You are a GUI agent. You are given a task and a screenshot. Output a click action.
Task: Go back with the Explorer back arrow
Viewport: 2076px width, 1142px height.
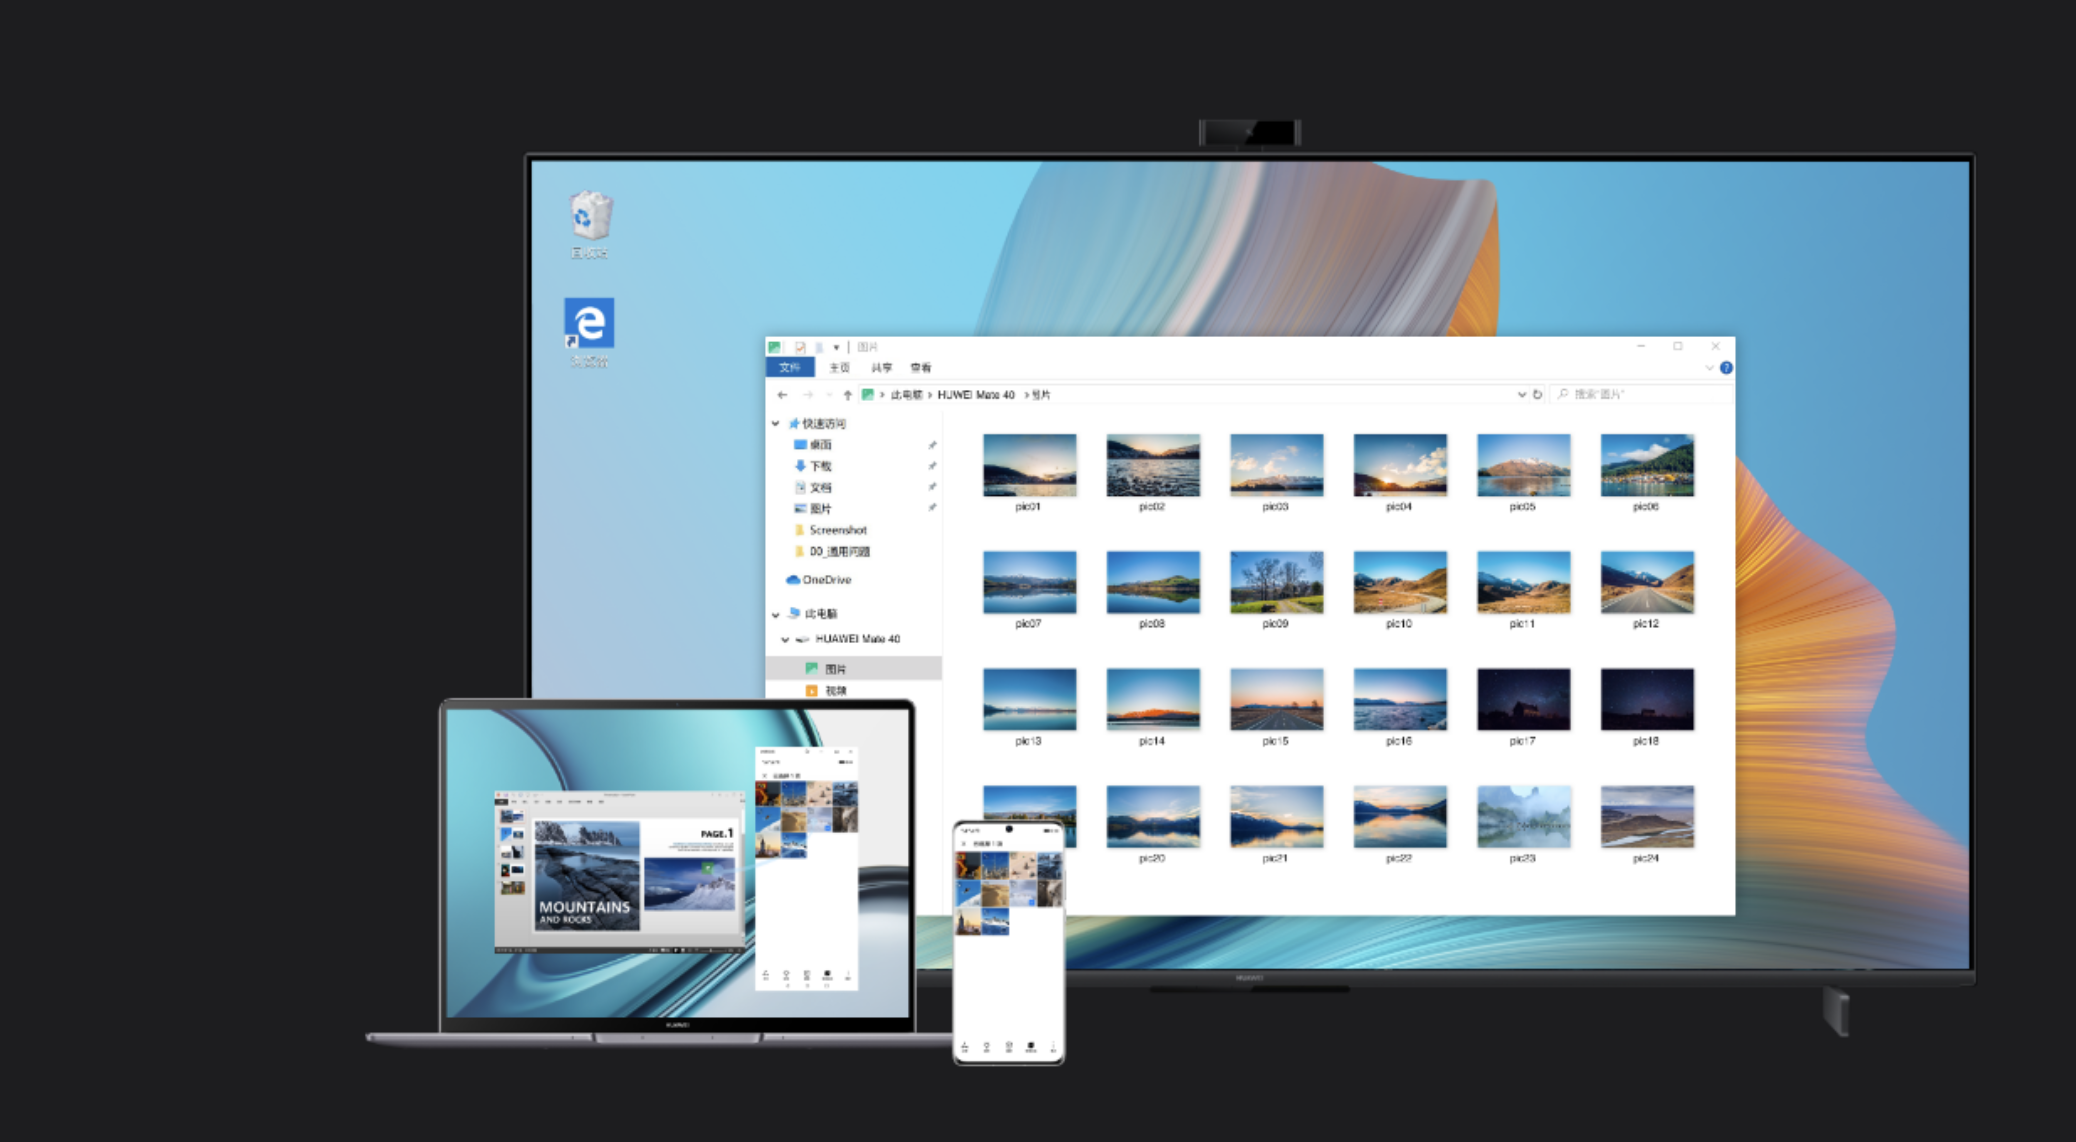783,395
